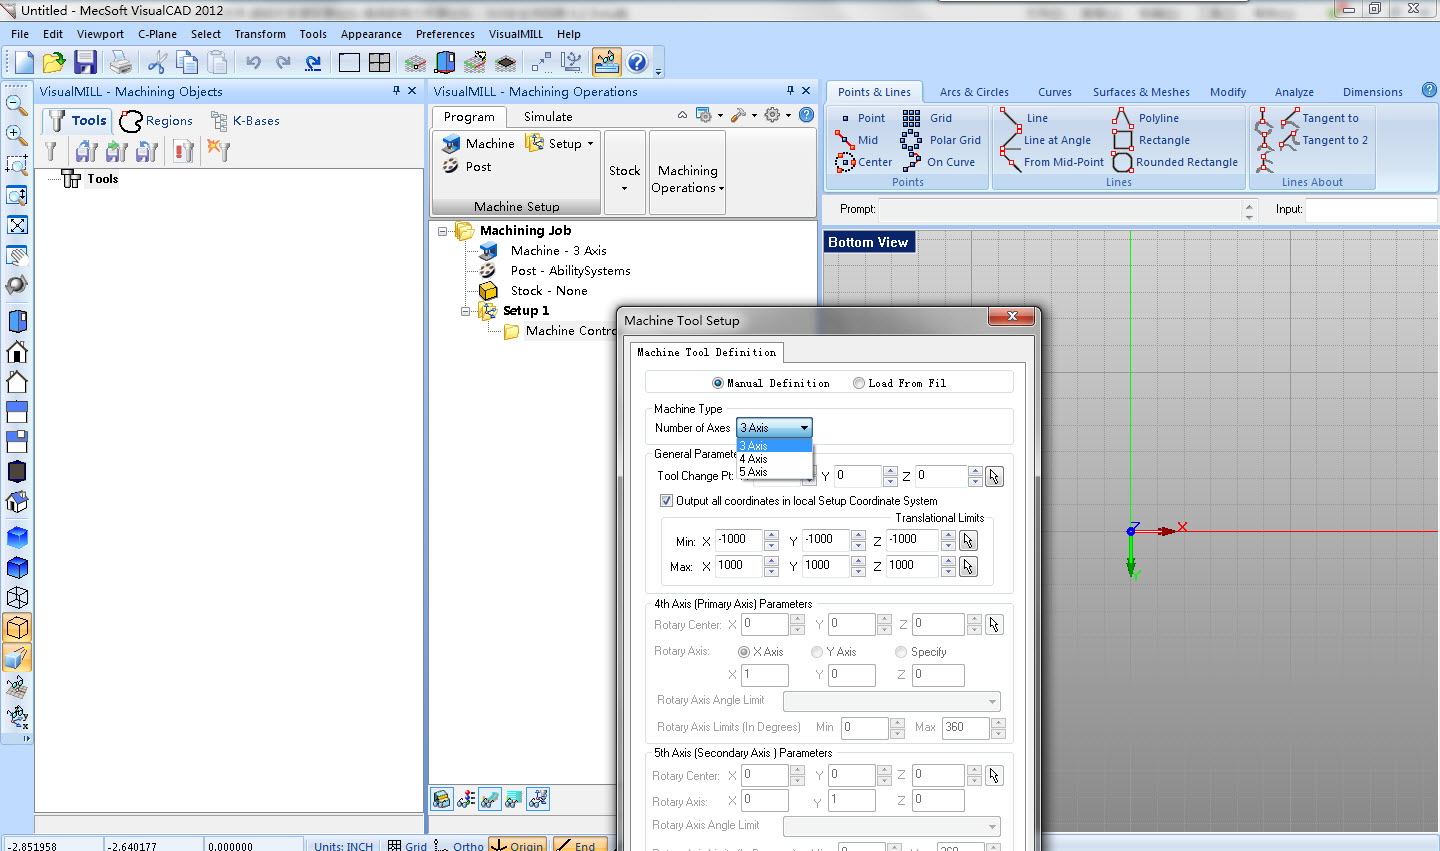Screen dimensions: 1440x851
Task: Open the VisualMILL menu
Action: point(516,34)
